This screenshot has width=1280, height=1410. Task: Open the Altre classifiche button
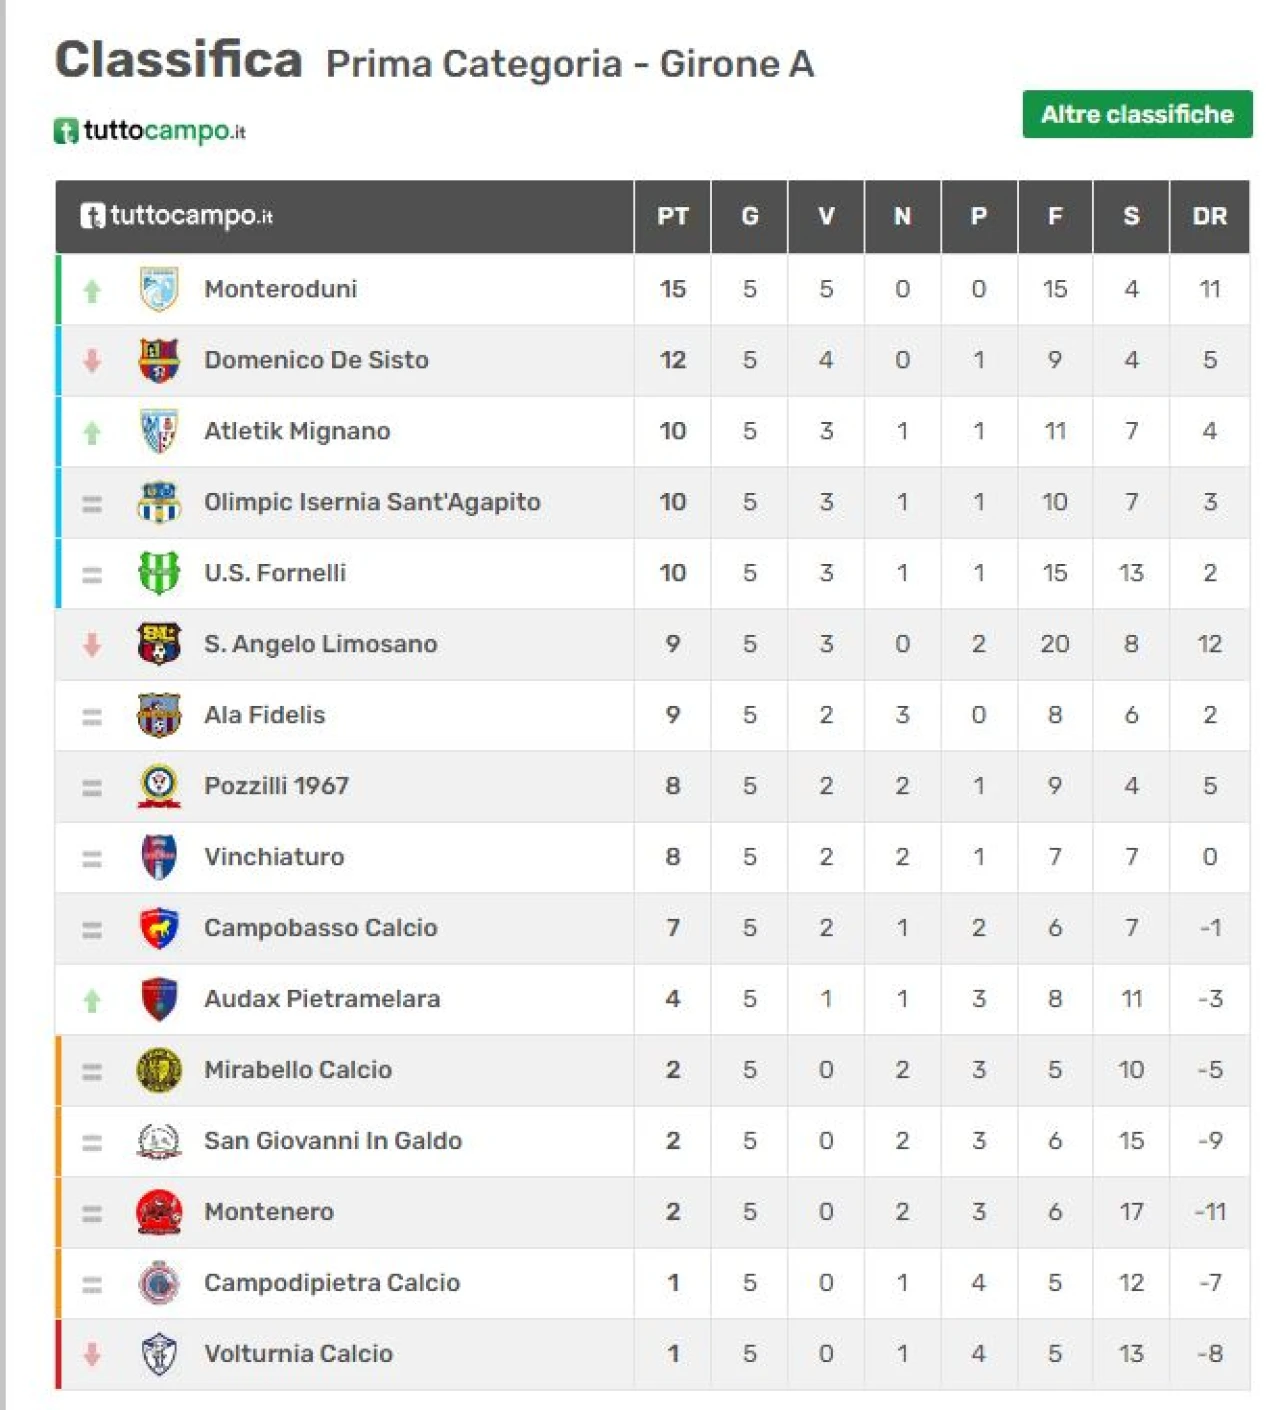(1137, 114)
